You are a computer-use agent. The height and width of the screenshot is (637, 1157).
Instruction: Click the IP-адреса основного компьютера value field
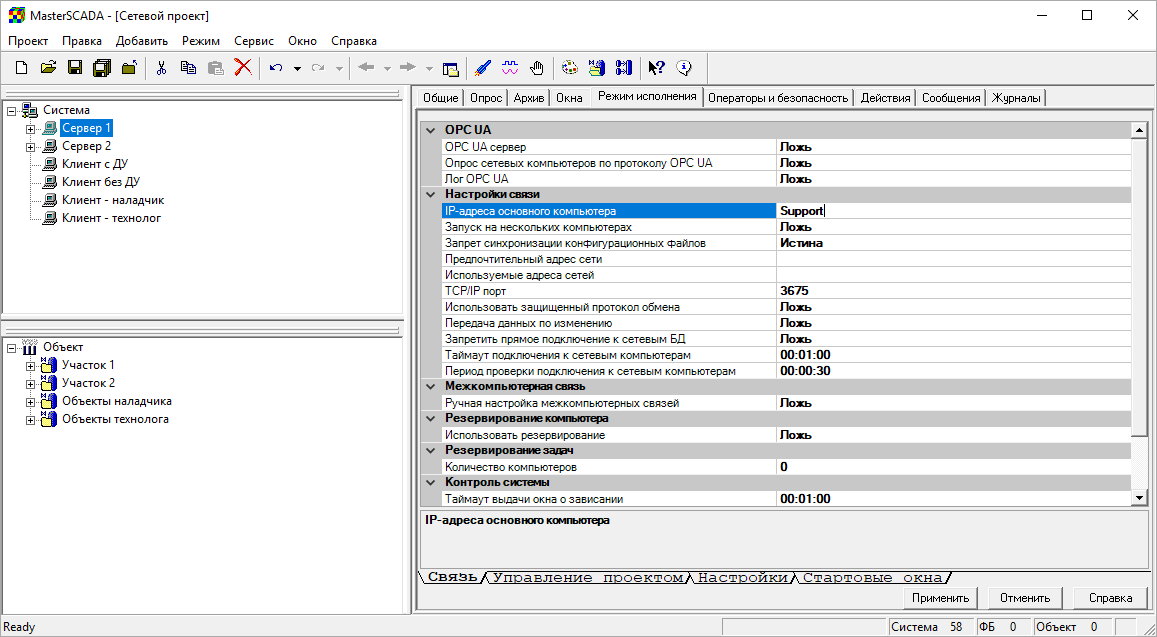[x=953, y=211]
